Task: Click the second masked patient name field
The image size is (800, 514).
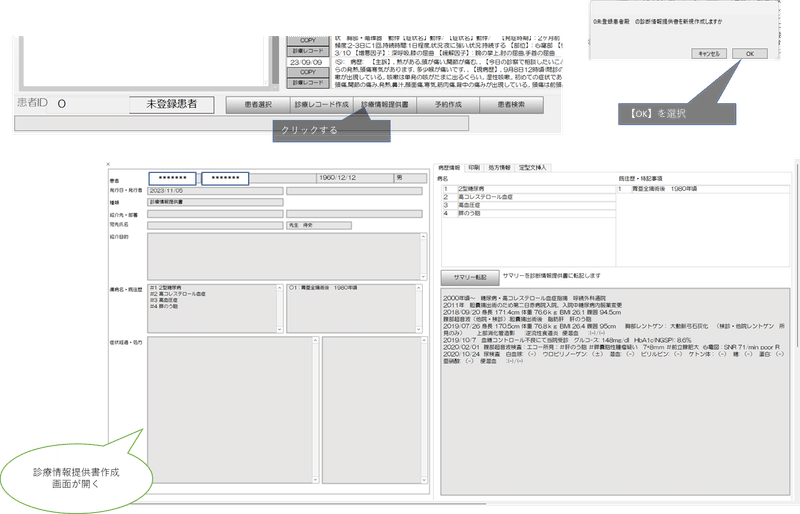Action: (x=225, y=178)
